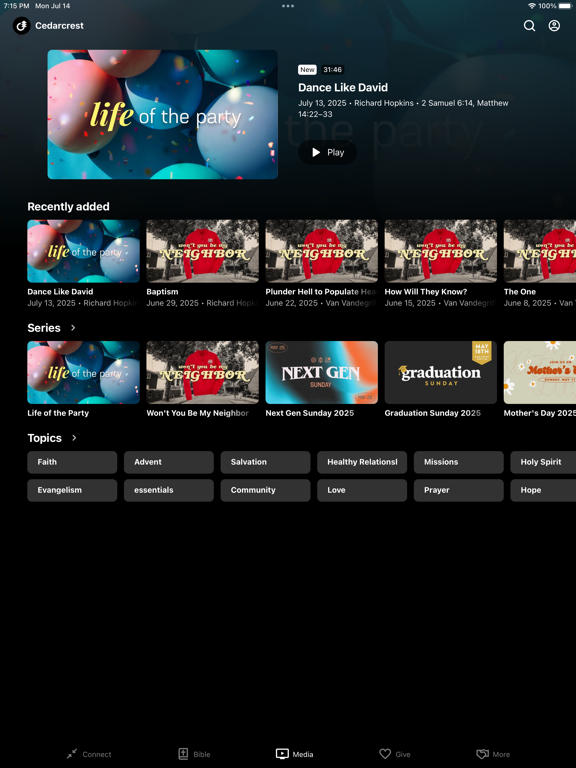Open the Hope topic
Image resolution: width=576 pixels, height=768 pixels.
coord(543,490)
